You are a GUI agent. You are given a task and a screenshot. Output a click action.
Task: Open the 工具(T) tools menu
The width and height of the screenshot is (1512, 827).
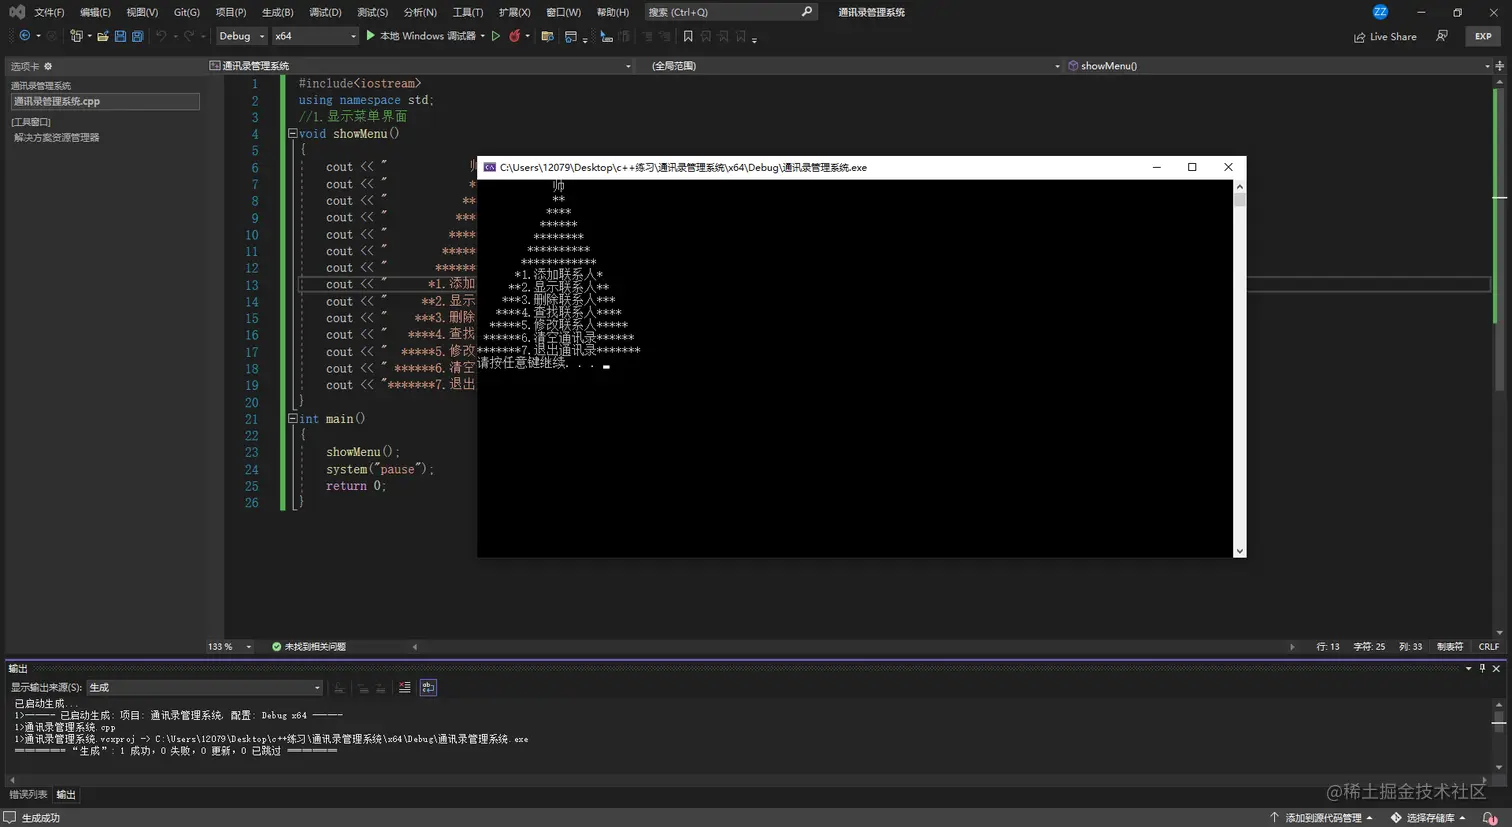[467, 12]
